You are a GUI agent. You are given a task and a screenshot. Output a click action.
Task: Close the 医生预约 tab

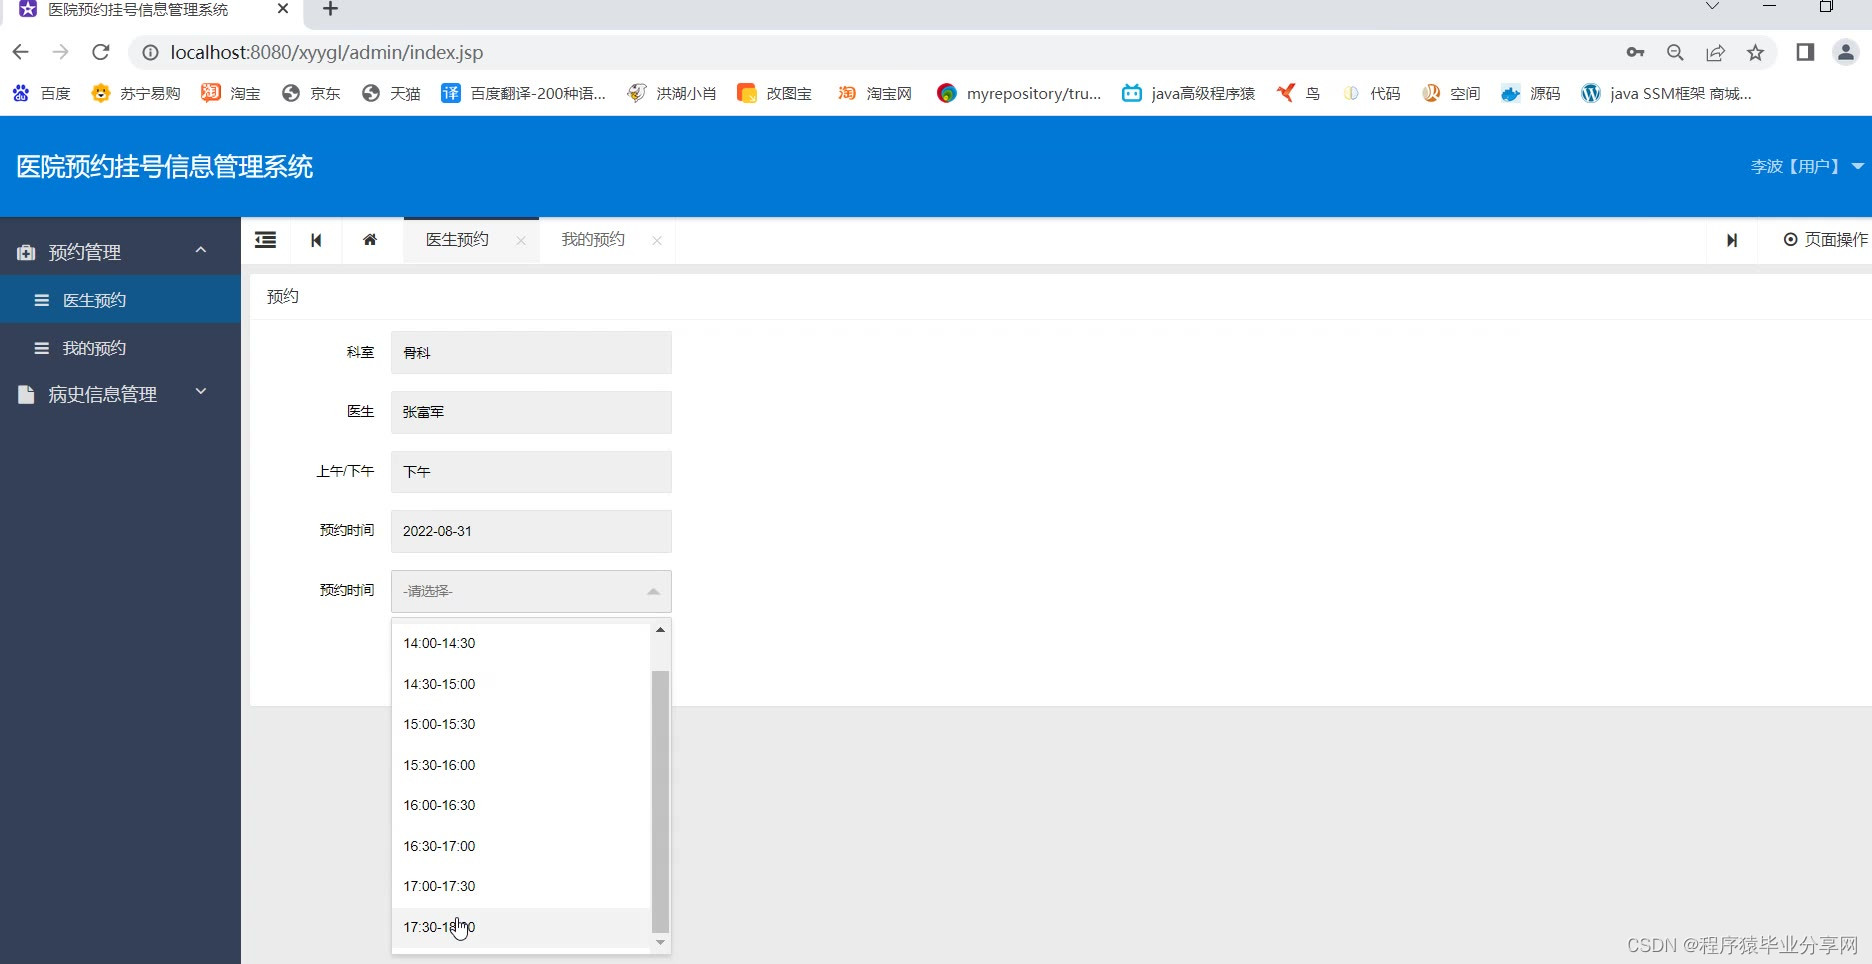[521, 240]
